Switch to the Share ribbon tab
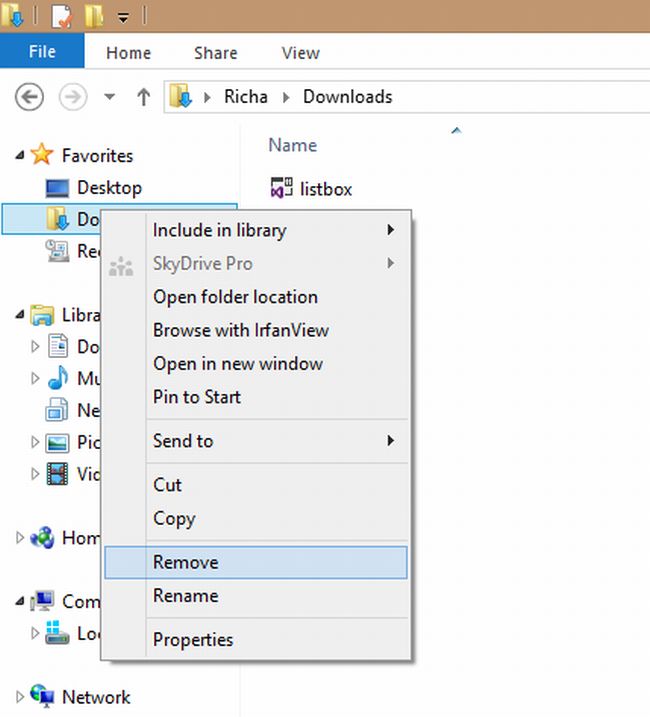 point(215,53)
